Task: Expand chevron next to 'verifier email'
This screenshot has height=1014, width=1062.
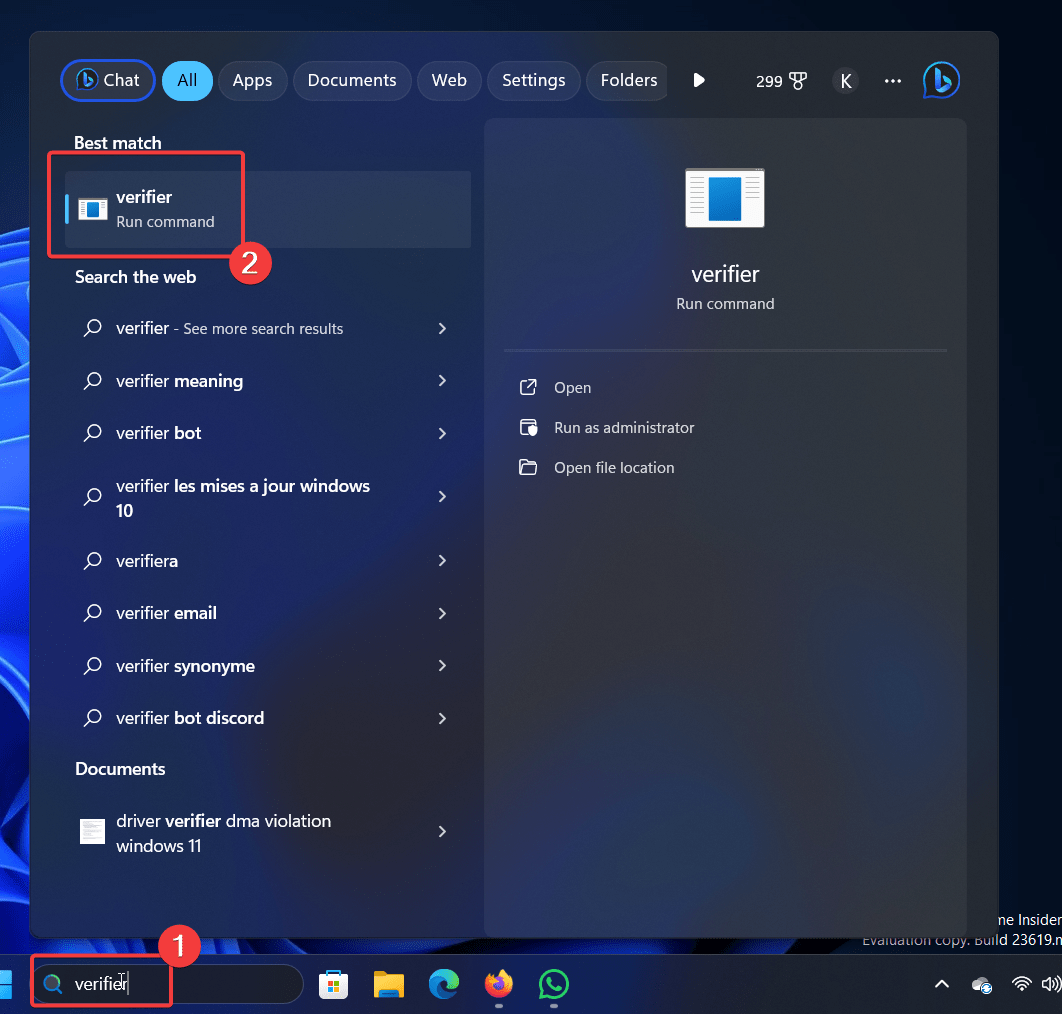Action: [442, 614]
